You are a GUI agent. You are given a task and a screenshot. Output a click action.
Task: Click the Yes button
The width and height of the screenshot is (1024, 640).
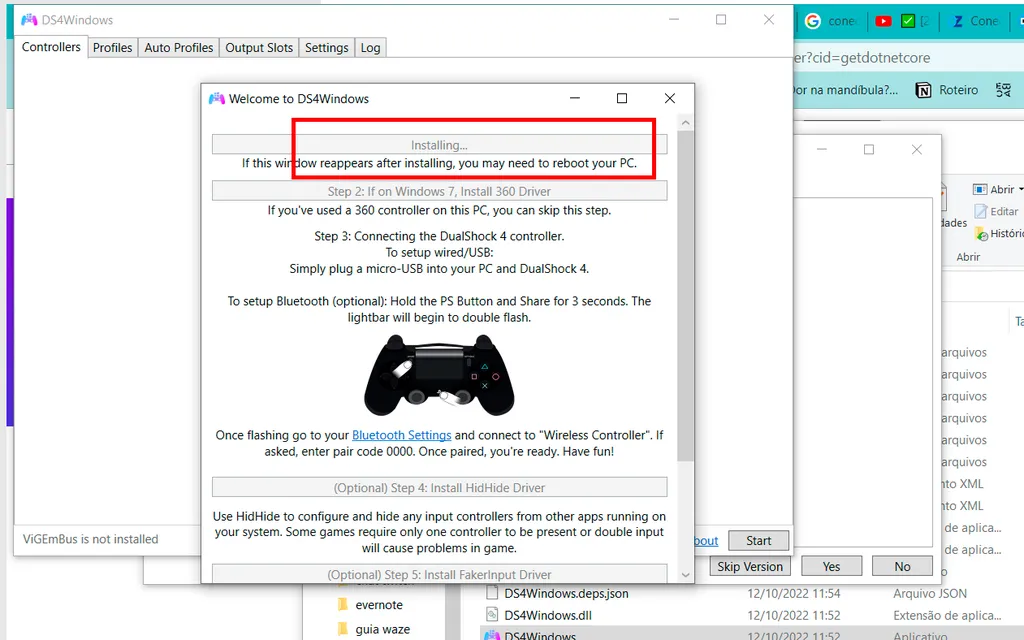pos(831,566)
